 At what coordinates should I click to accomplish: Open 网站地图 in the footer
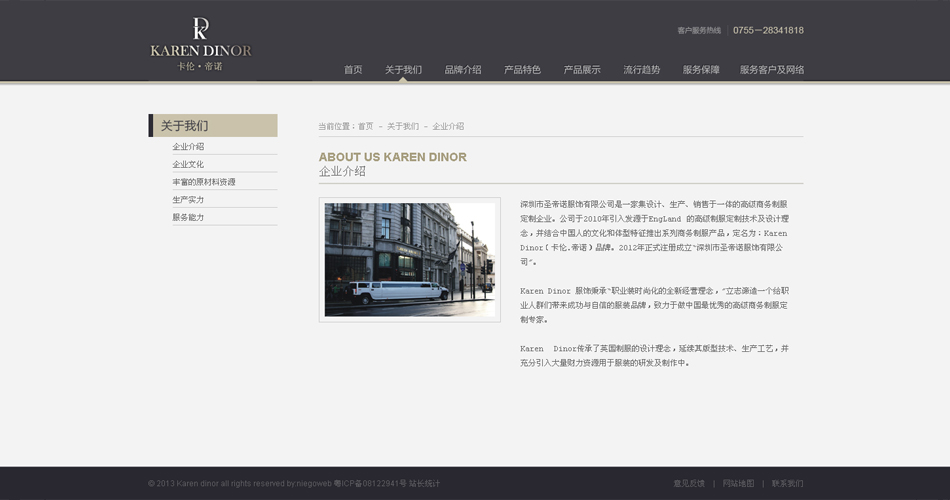coord(738,484)
